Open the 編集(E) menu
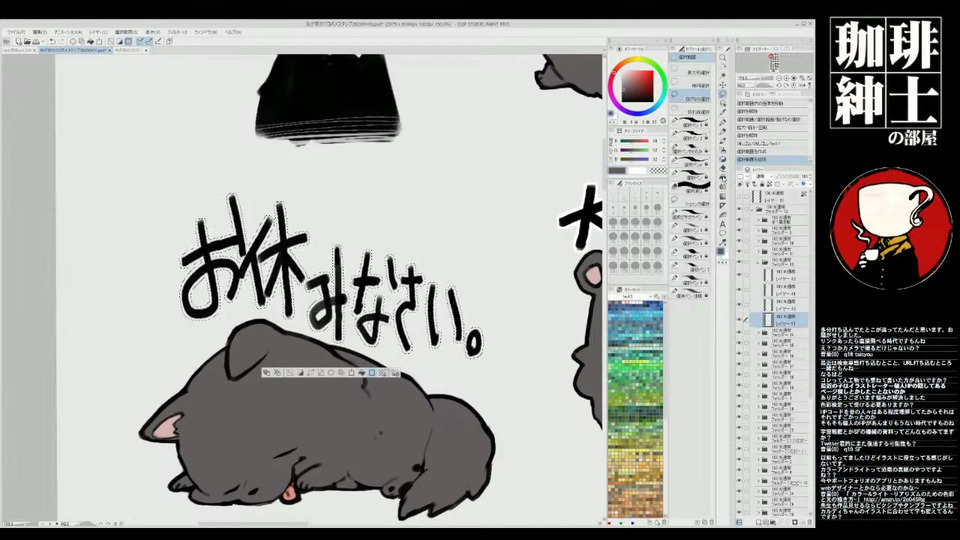 click(40, 32)
